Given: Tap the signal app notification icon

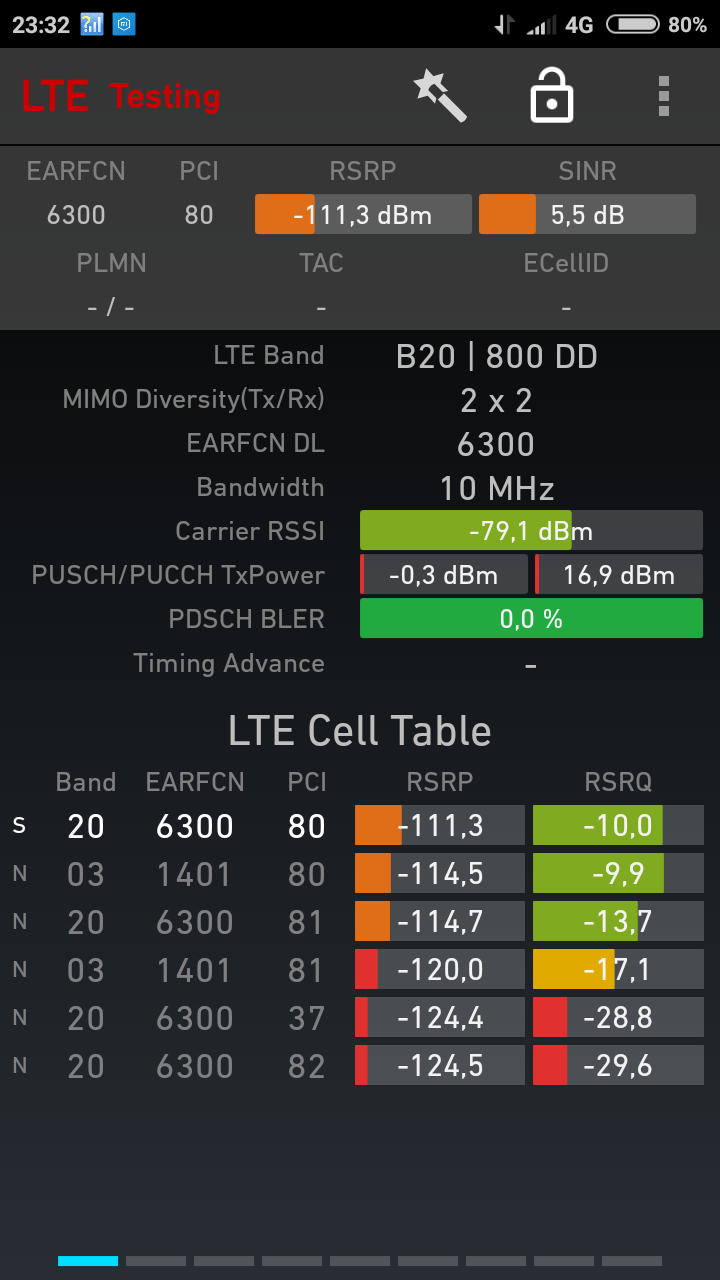Looking at the screenshot, I should 92,25.
